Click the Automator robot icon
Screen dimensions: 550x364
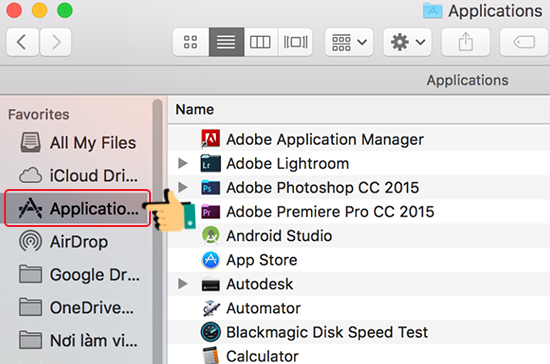[x=211, y=308]
